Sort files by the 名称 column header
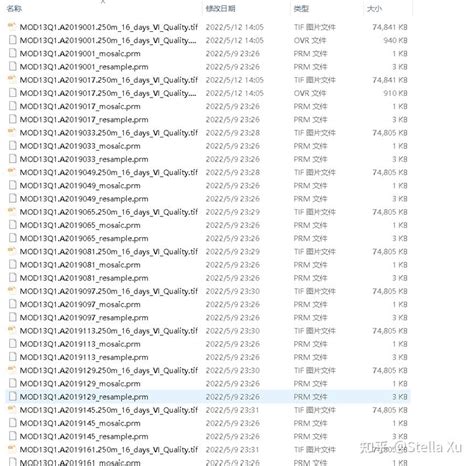The width and height of the screenshot is (474, 466). pyautogui.click(x=14, y=8)
